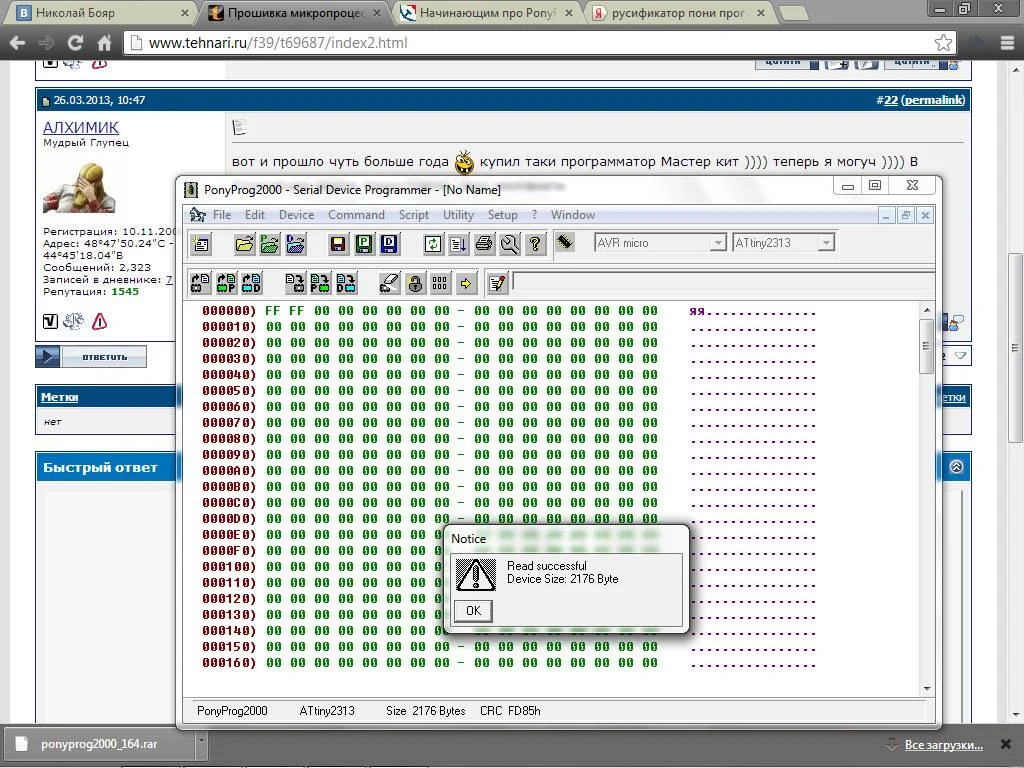Click OK in the Notice dialog

coord(473,611)
